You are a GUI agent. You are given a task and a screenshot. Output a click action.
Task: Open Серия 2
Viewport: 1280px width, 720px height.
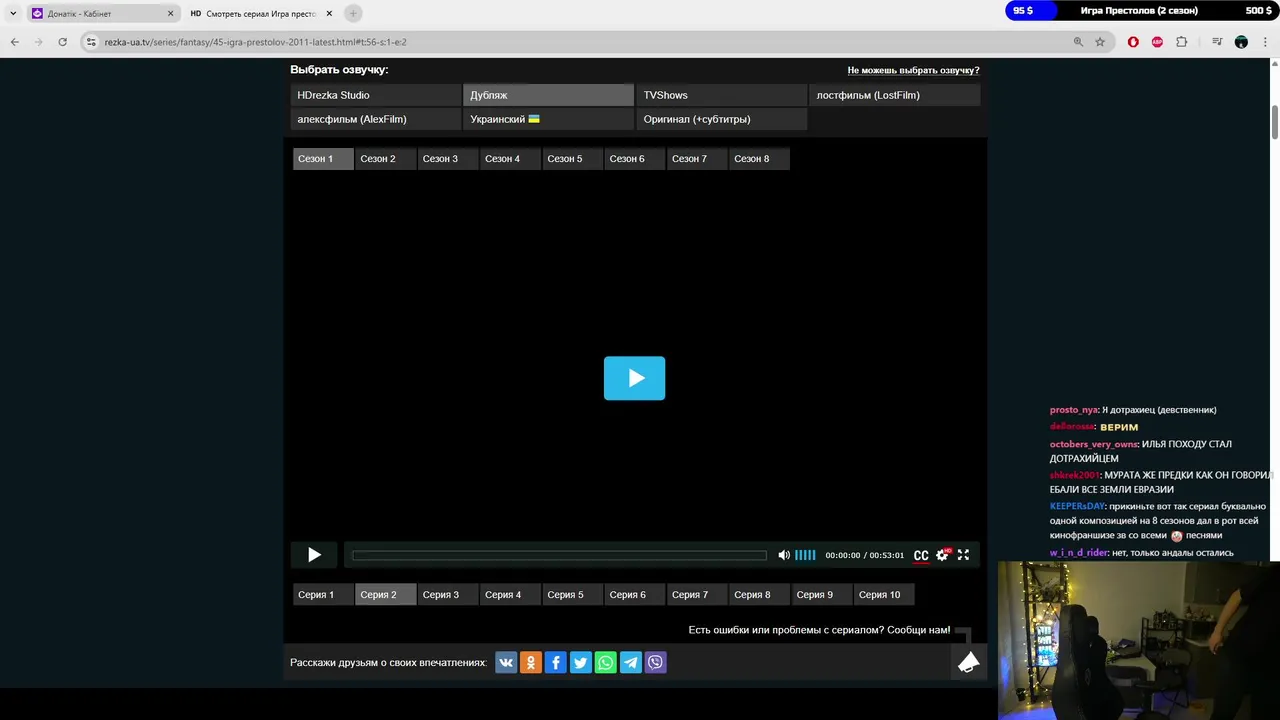[x=385, y=595]
